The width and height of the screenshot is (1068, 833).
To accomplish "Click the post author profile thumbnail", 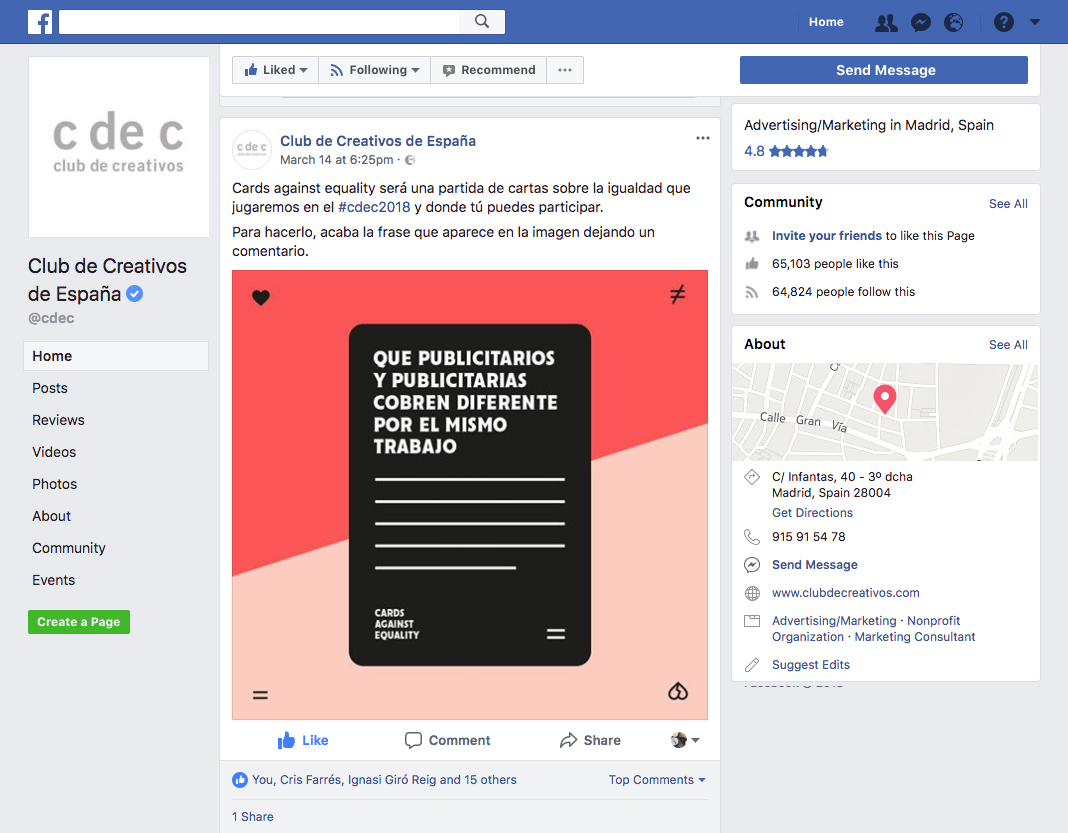I will pyautogui.click(x=252, y=149).
